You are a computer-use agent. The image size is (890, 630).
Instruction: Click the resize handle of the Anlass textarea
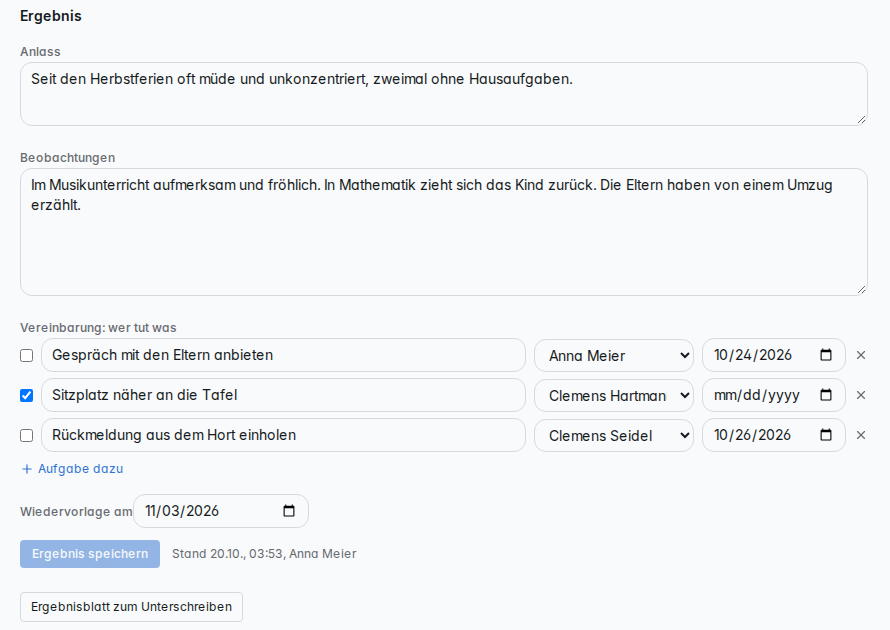click(x=861, y=119)
